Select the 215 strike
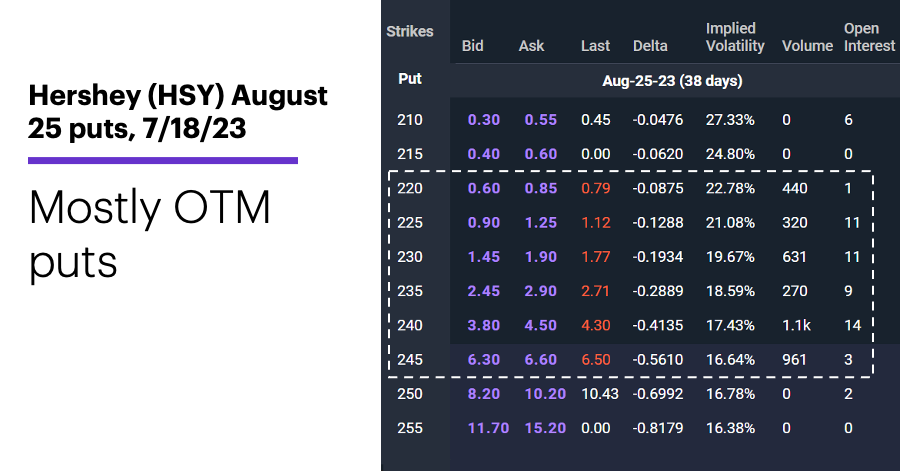The width and height of the screenshot is (900, 471). pyautogui.click(x=410, y=154)
